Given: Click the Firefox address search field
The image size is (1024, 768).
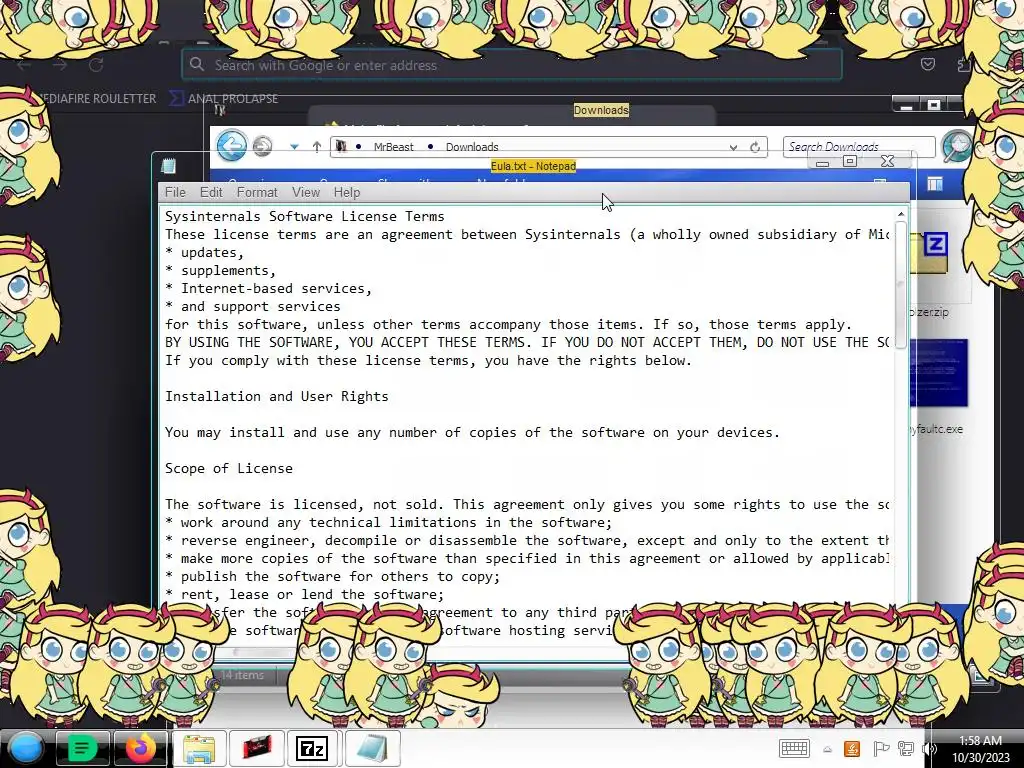Looking at the screenshot, I should pos(511,65).
